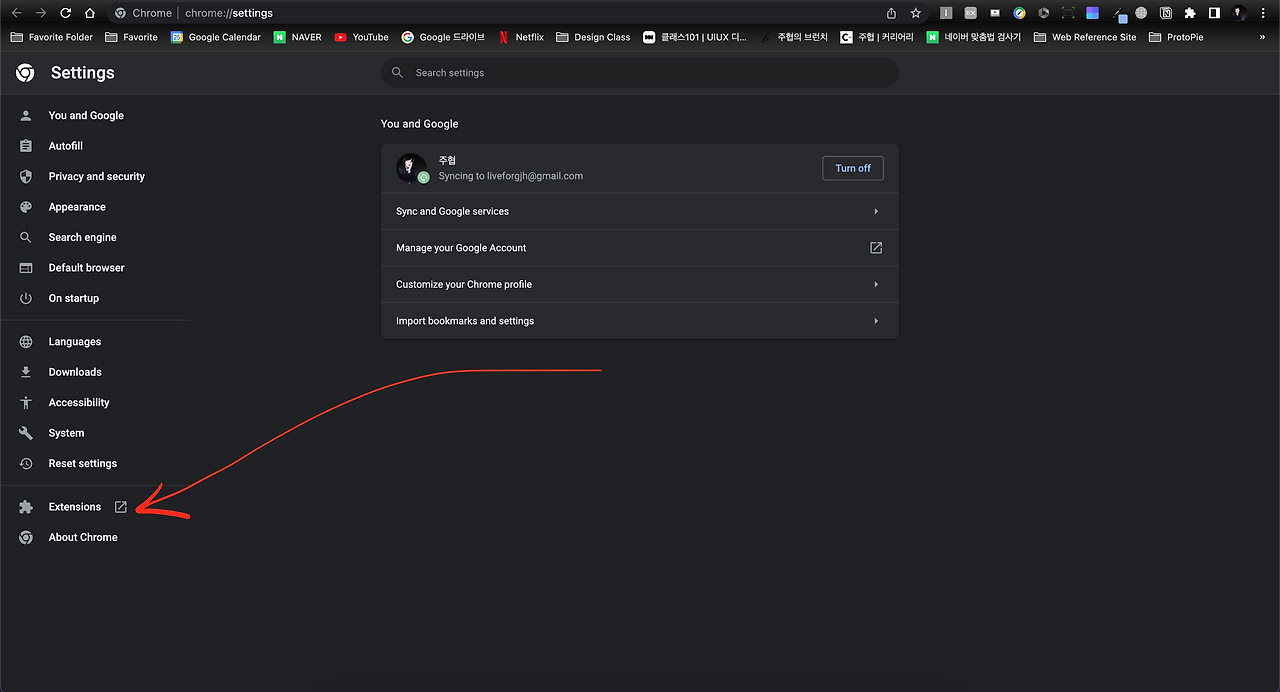
Task: Open the YouTube bookmark
Action: tap(362, 37)
